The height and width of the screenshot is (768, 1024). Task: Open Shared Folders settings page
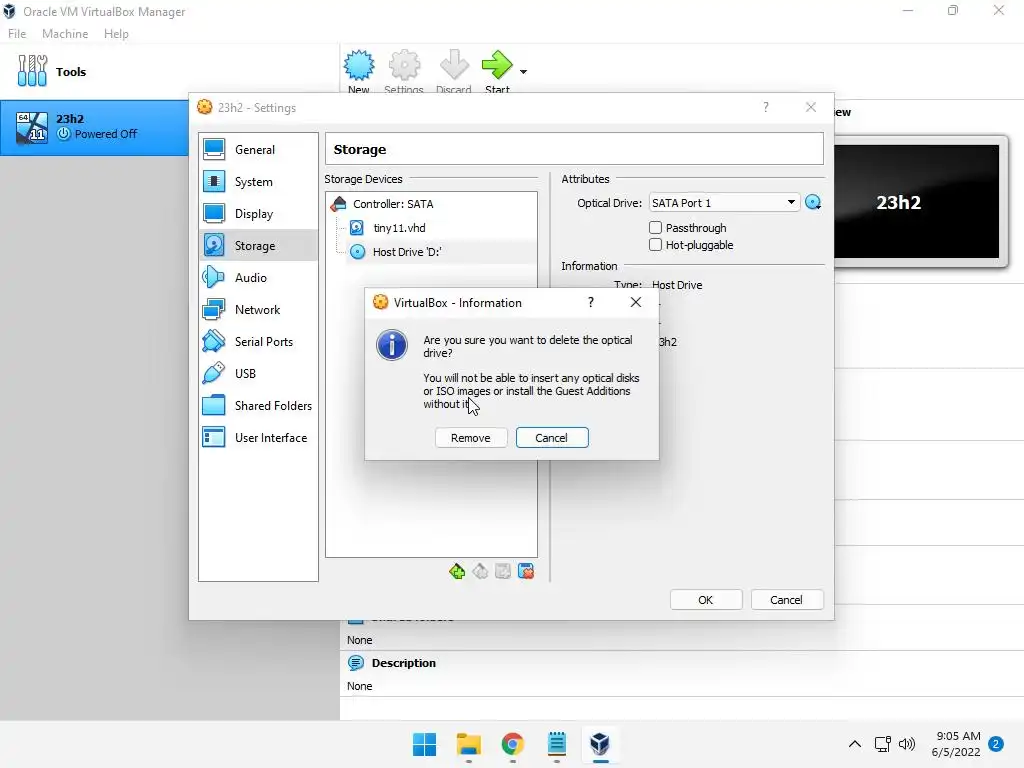[258, 406]
